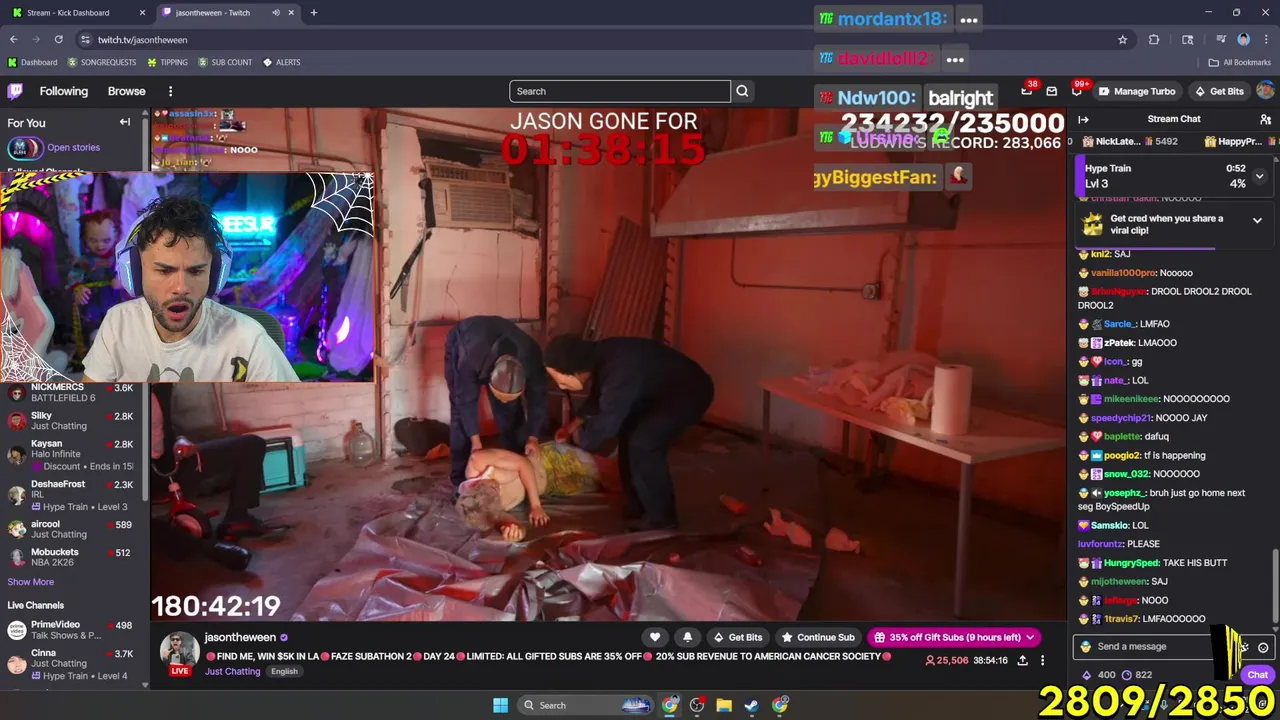Open the chat community users list
The image size is (1280, 720).
point(1265,119)
